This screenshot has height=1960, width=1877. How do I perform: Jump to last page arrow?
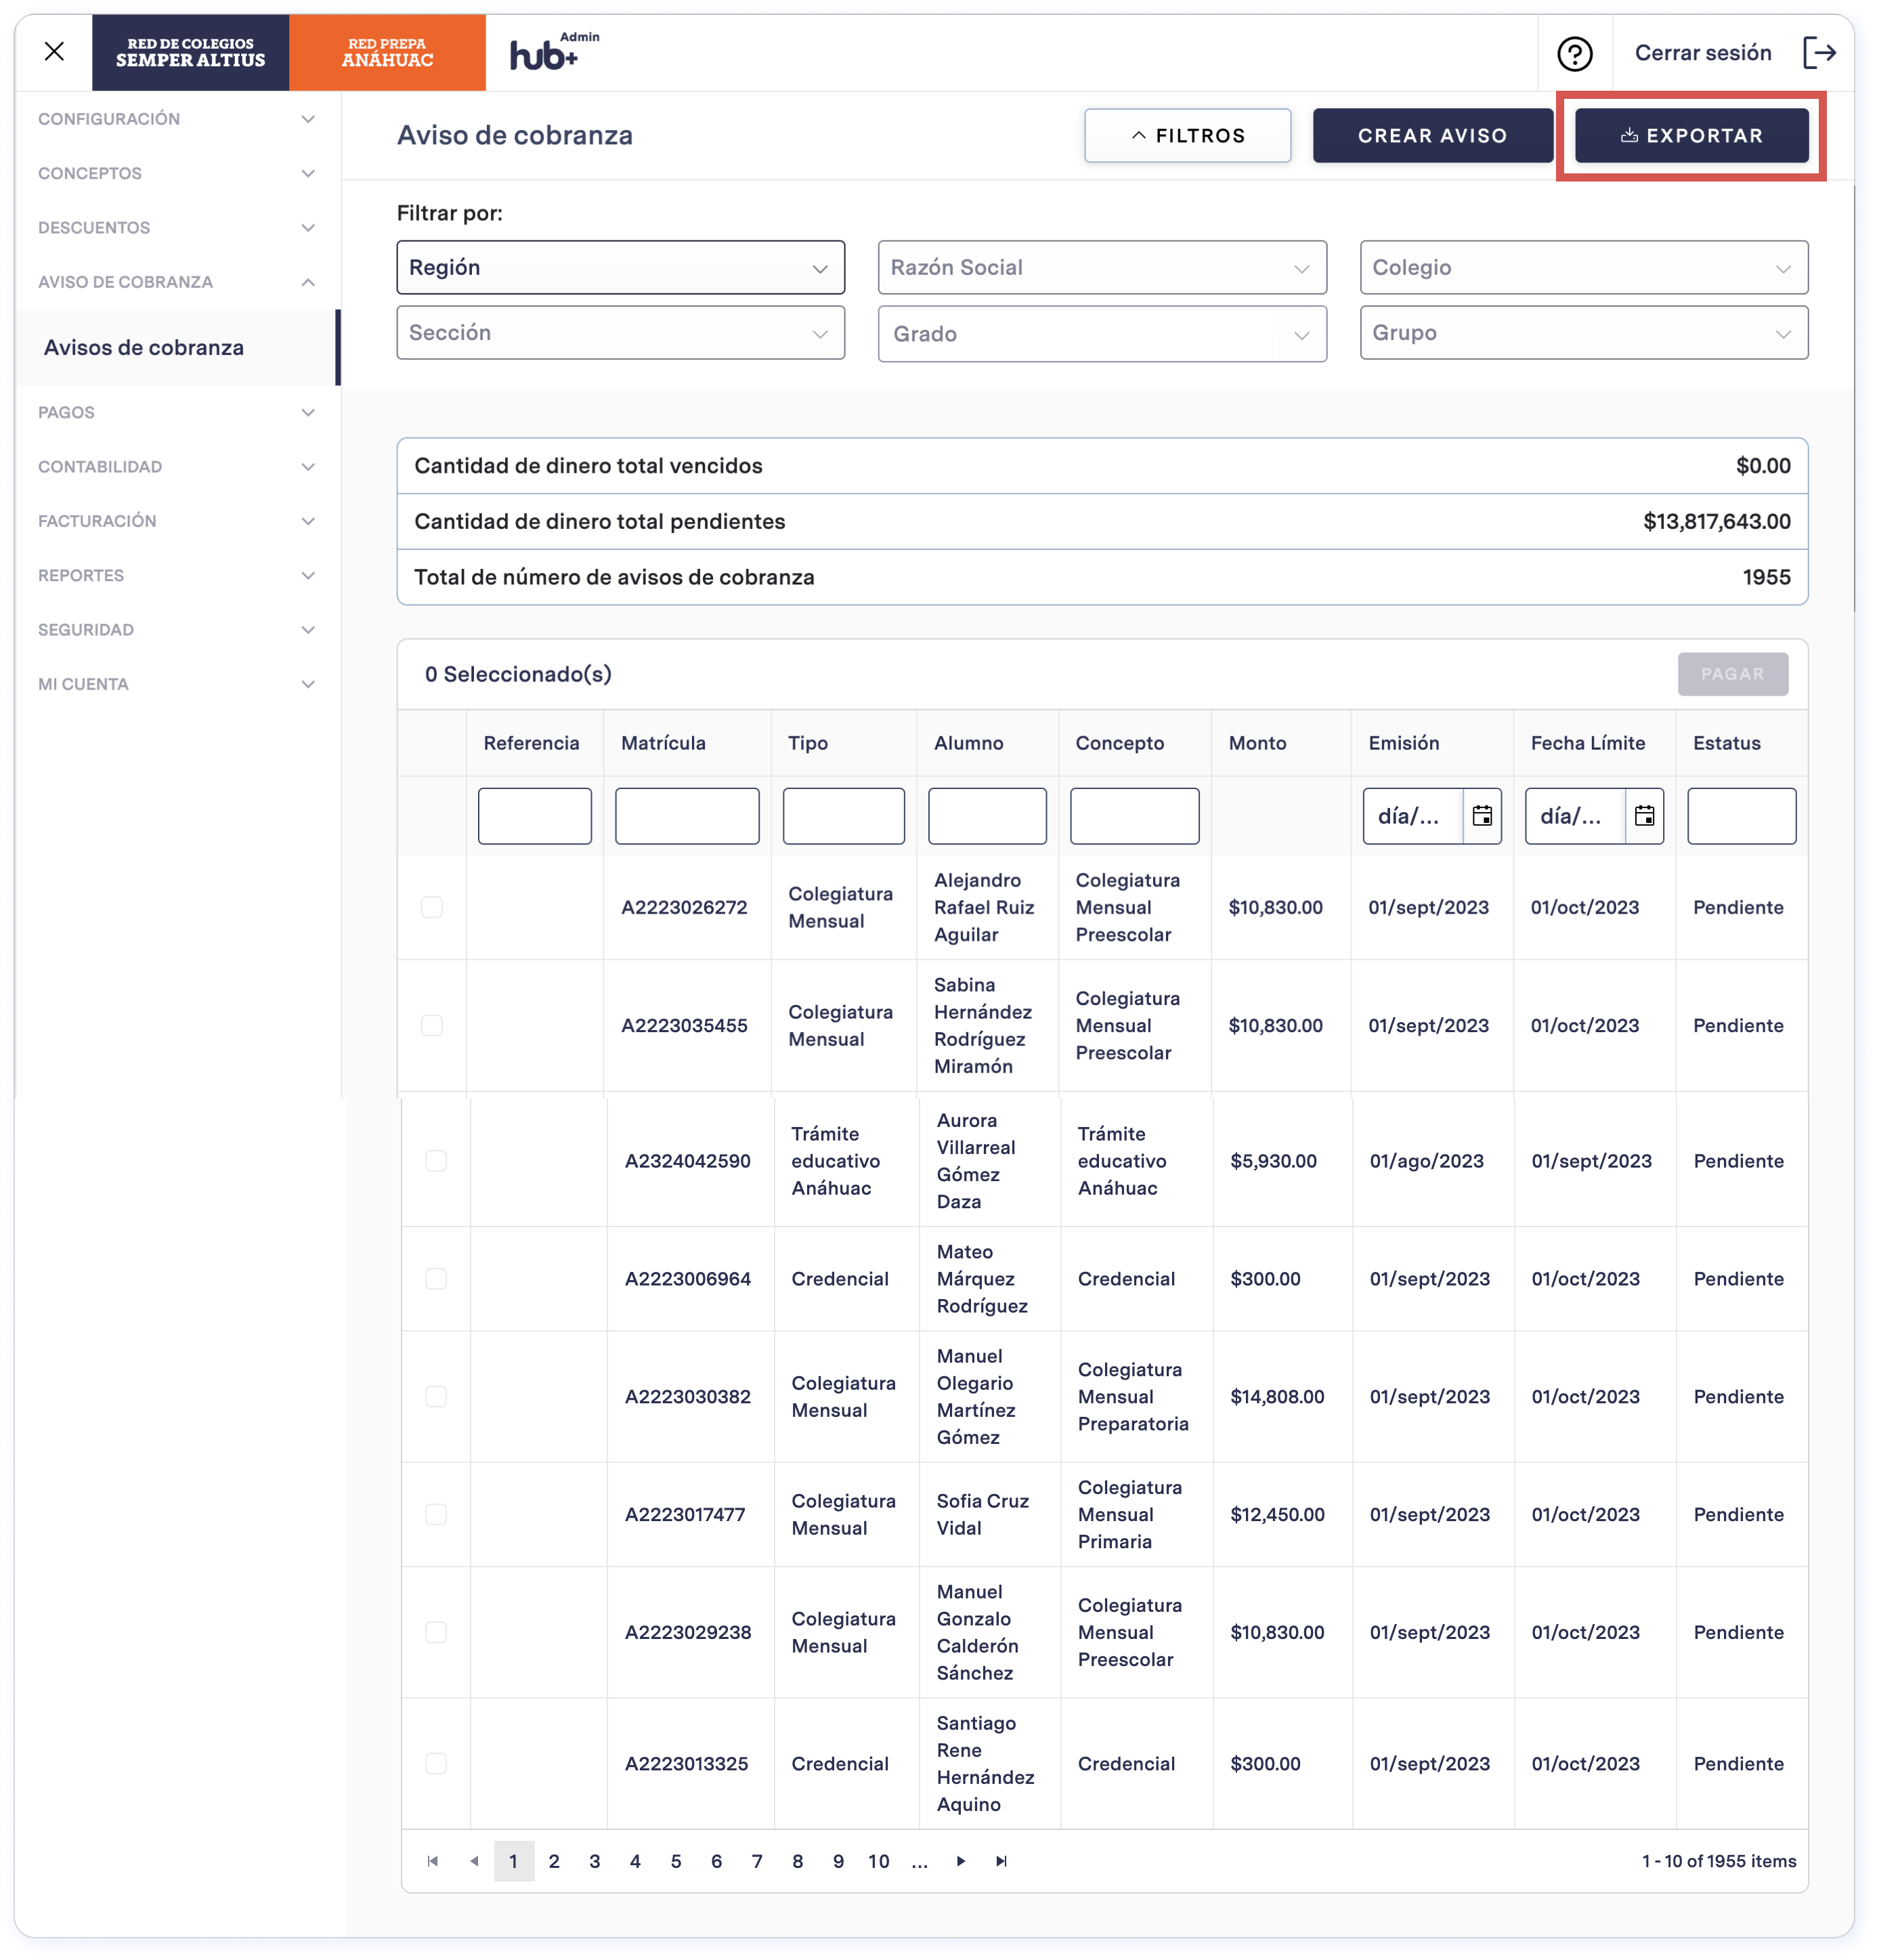click(x=1000, y=1860)
